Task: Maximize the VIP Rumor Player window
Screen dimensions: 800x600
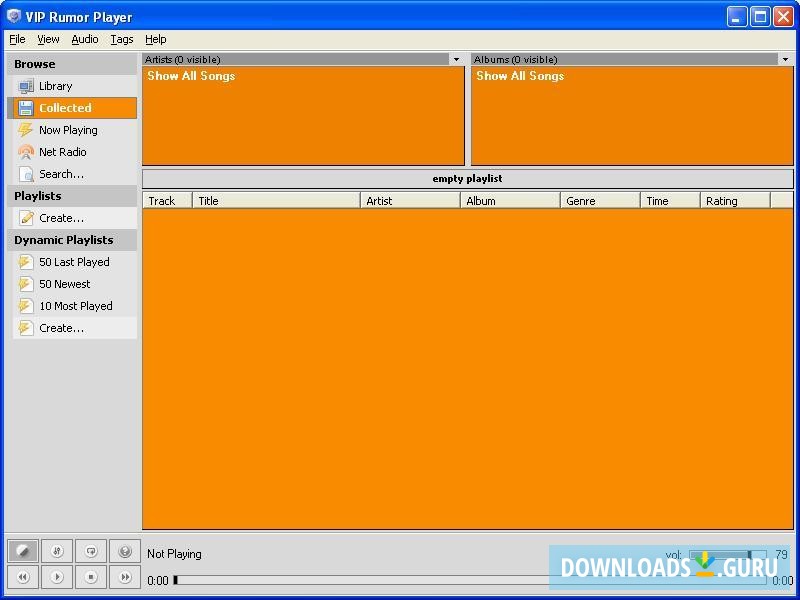Action: click(x=760, y=17)
